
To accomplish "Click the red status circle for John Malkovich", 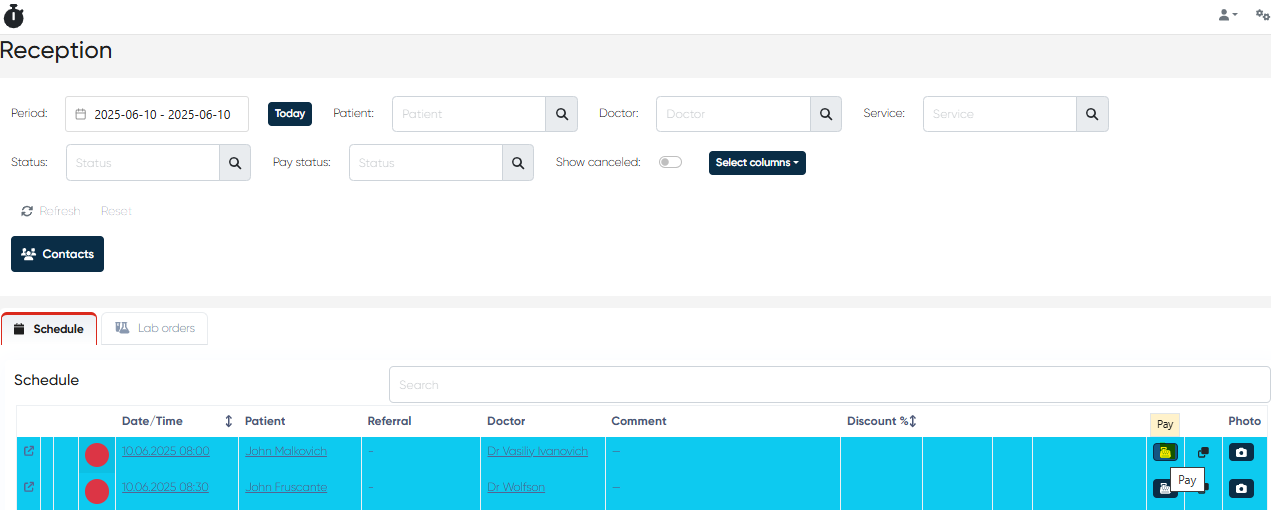I will [x=97, y=455].
